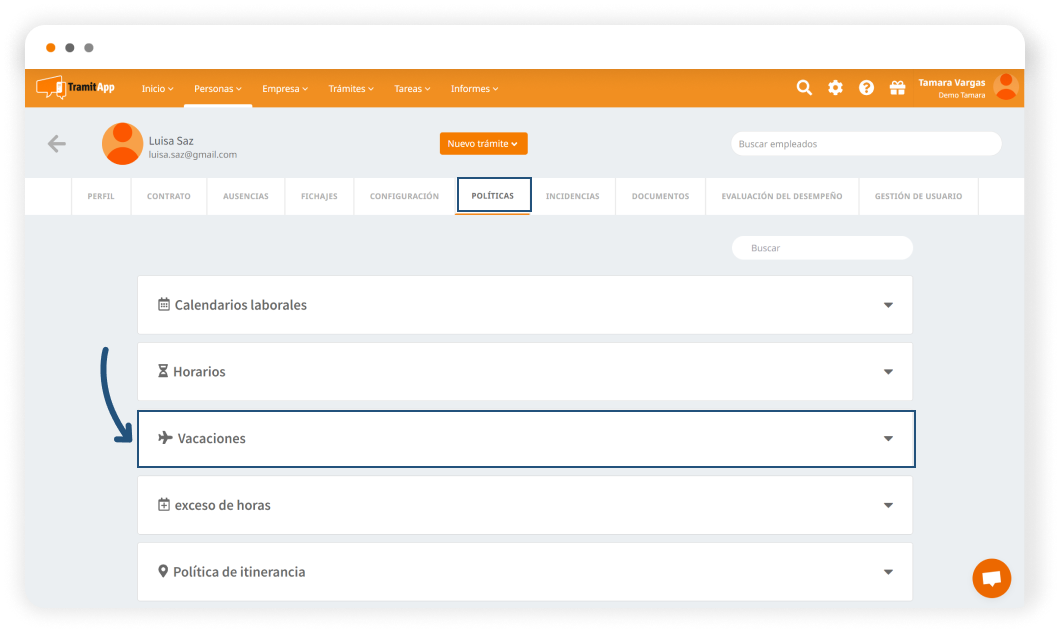Open the chat support bubble icon
The width and height of the screenshot is (1061, 633).
(991, 578)
